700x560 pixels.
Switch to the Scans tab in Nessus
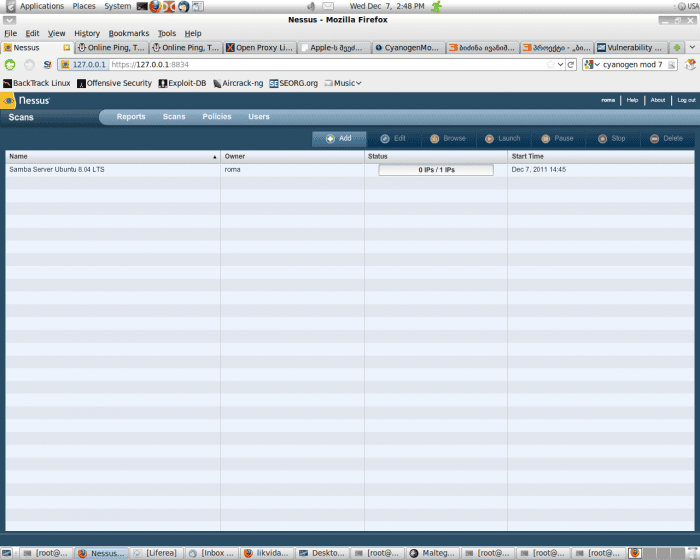pyautogui.click(x=174, y=117)
